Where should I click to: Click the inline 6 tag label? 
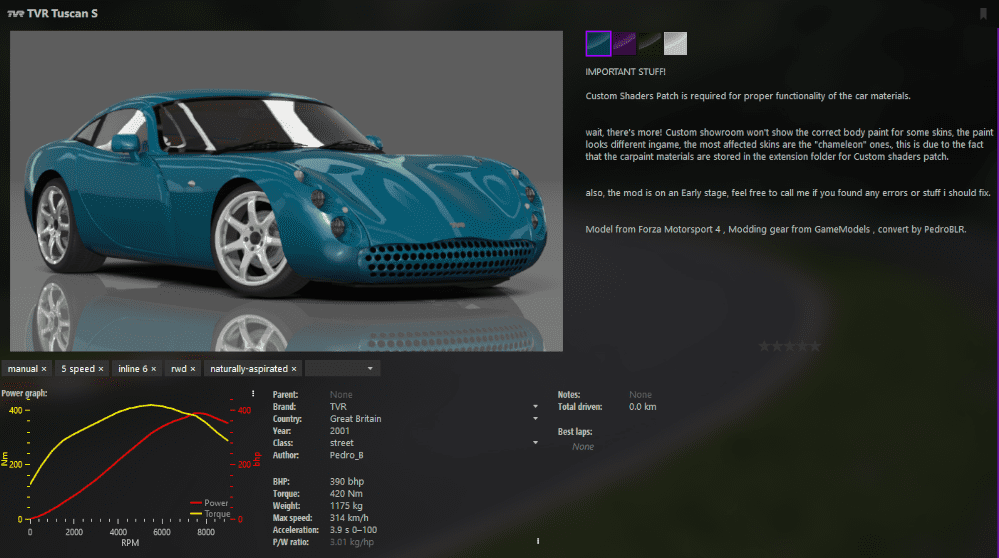pyautogui.click(x=133, y=369)
